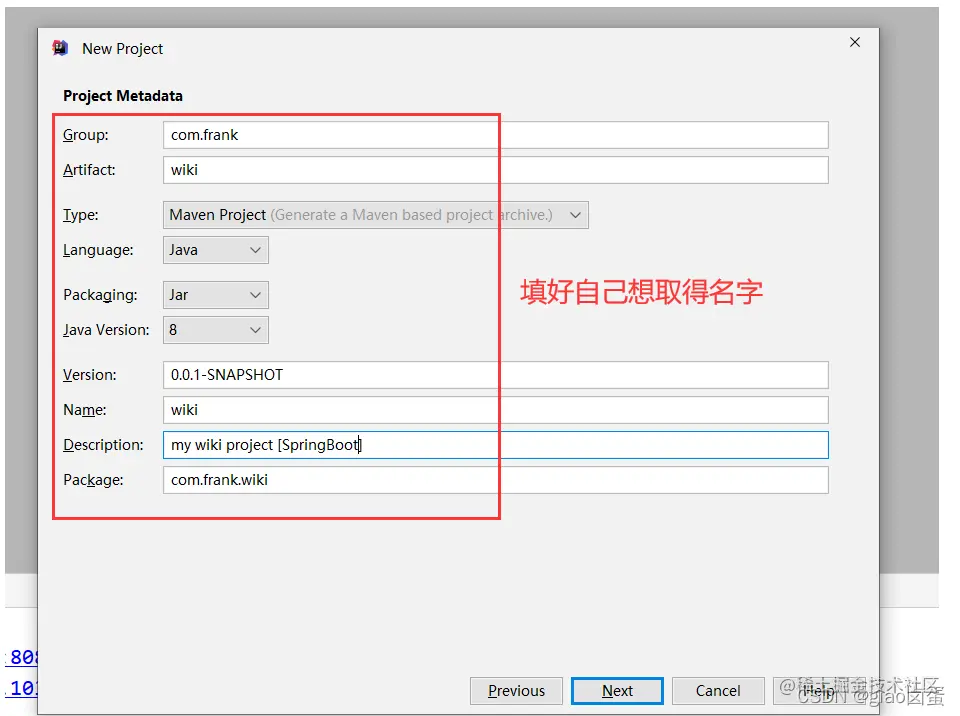Viewport: 960px width, 716px height.
Task: Click the Packaging label
Action: [100, 295]
